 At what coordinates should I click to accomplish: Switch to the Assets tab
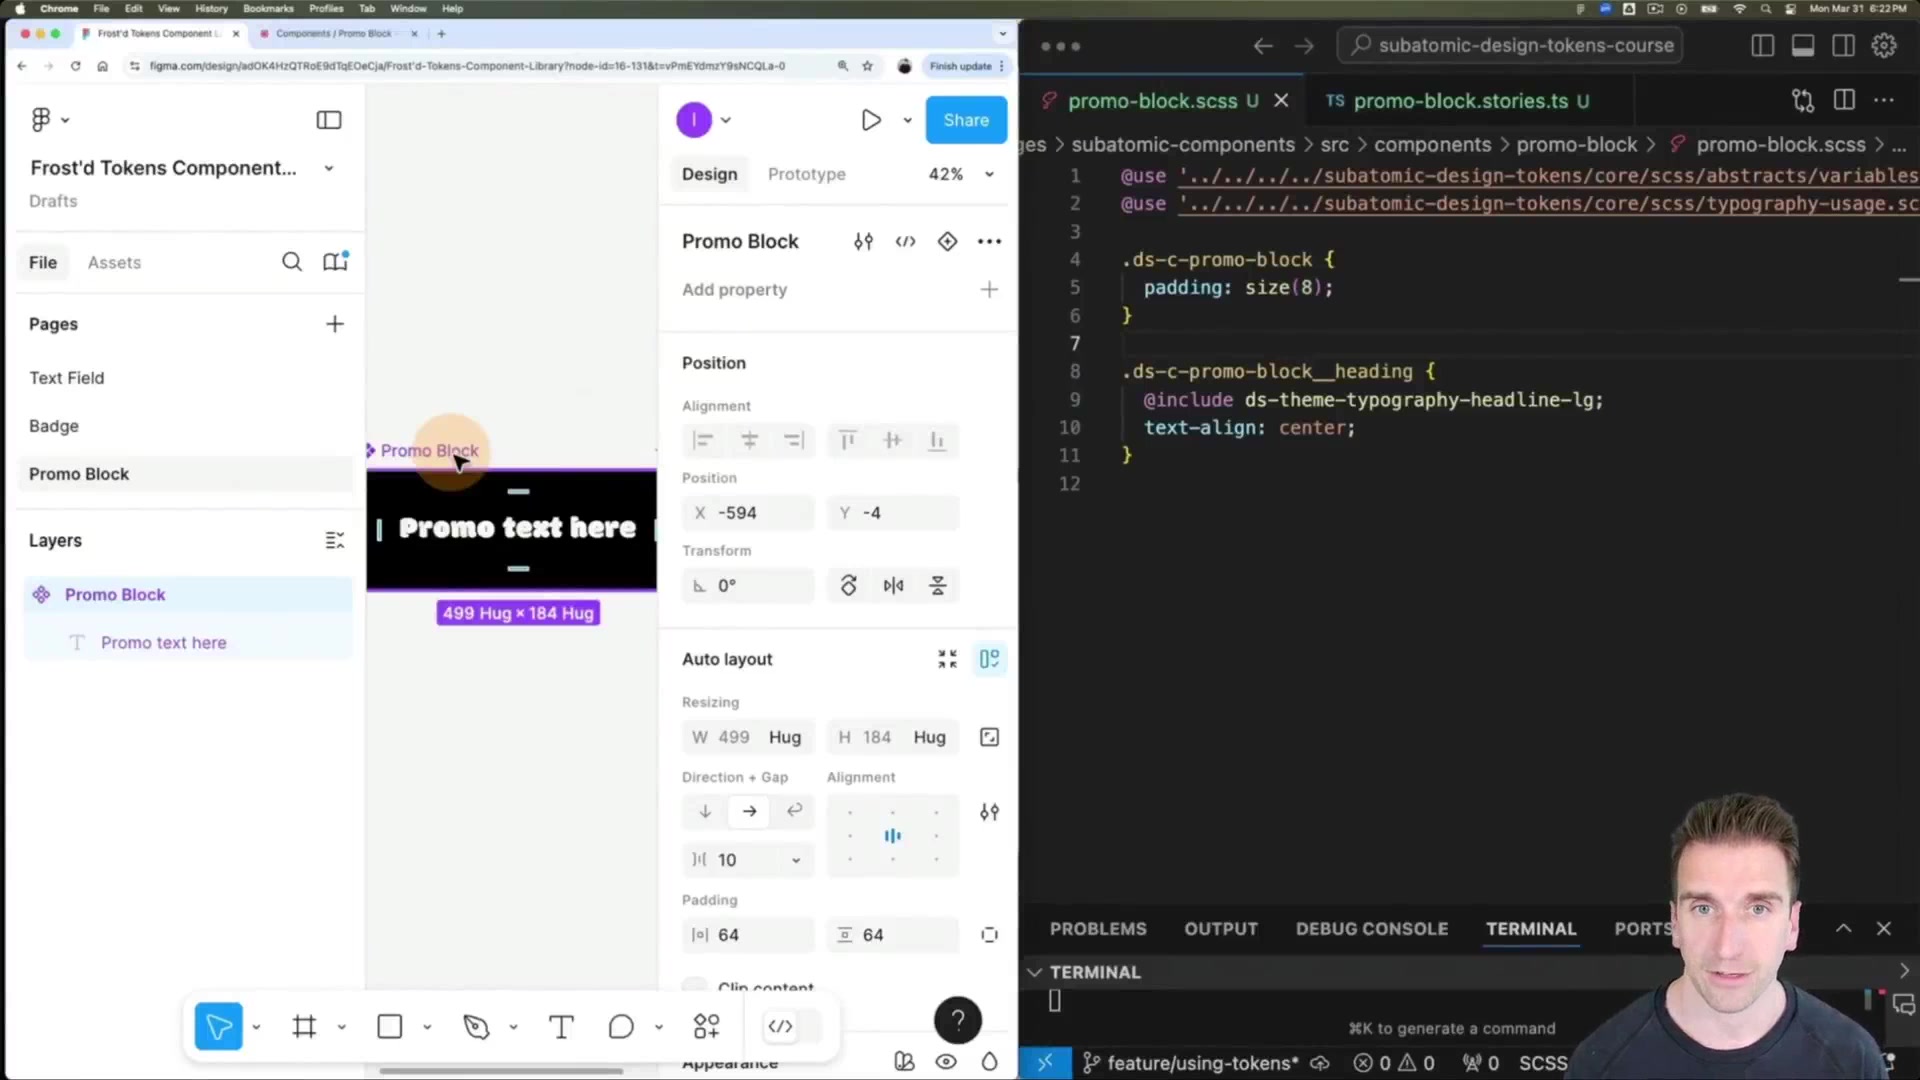[x=114, y=263]
